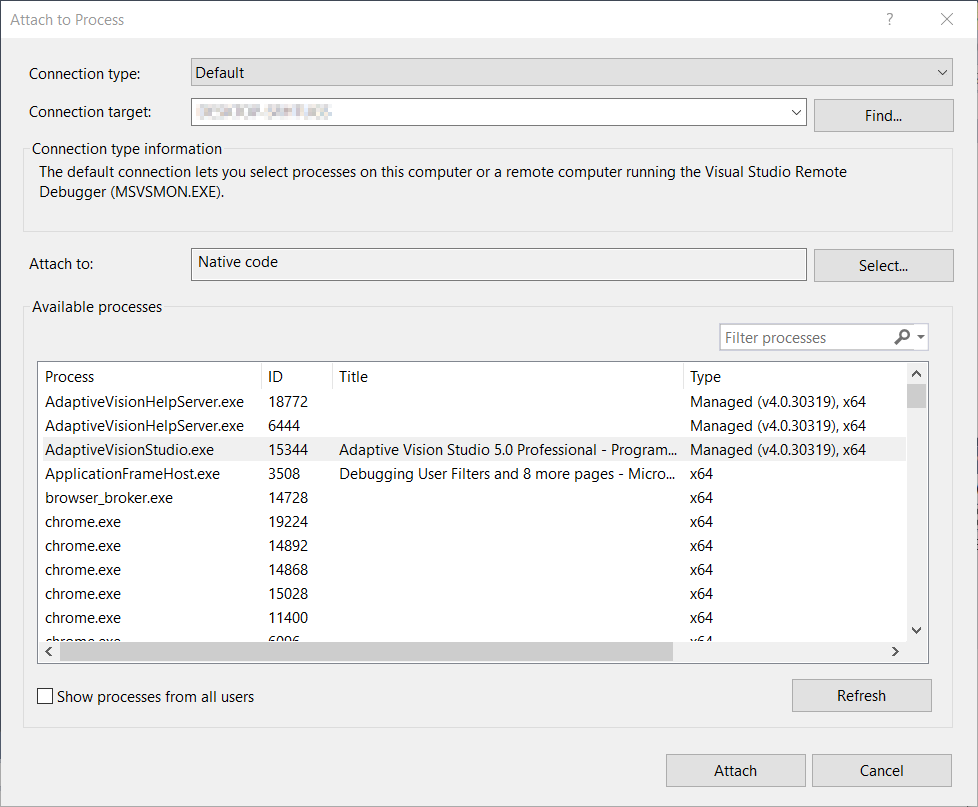The image size is (978, 807).
Task: Open the filter options dropdown arrow
Action: point(921,338)
